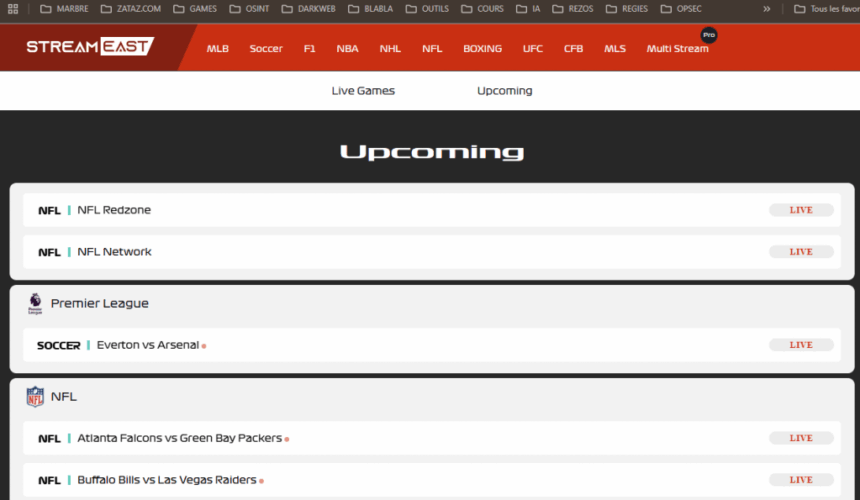Click the NFL section heading text

(x=64, y=396)
